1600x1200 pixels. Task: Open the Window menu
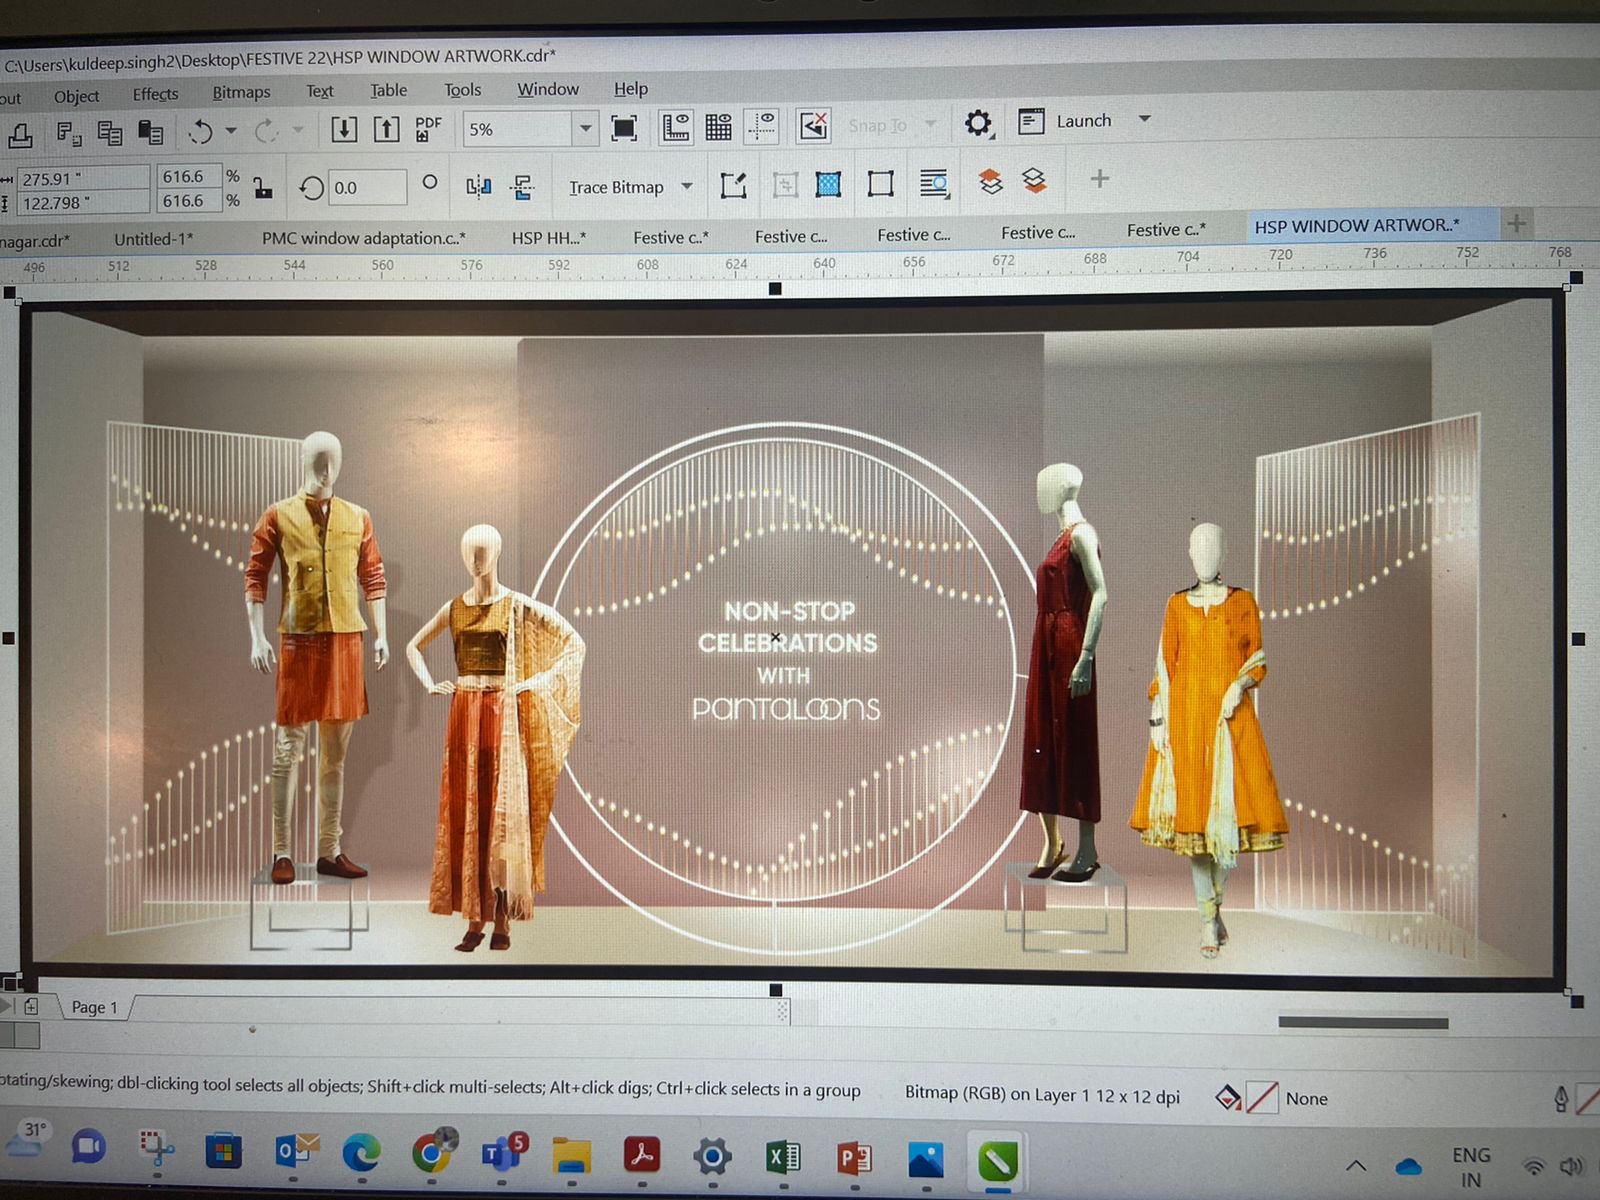548,89
